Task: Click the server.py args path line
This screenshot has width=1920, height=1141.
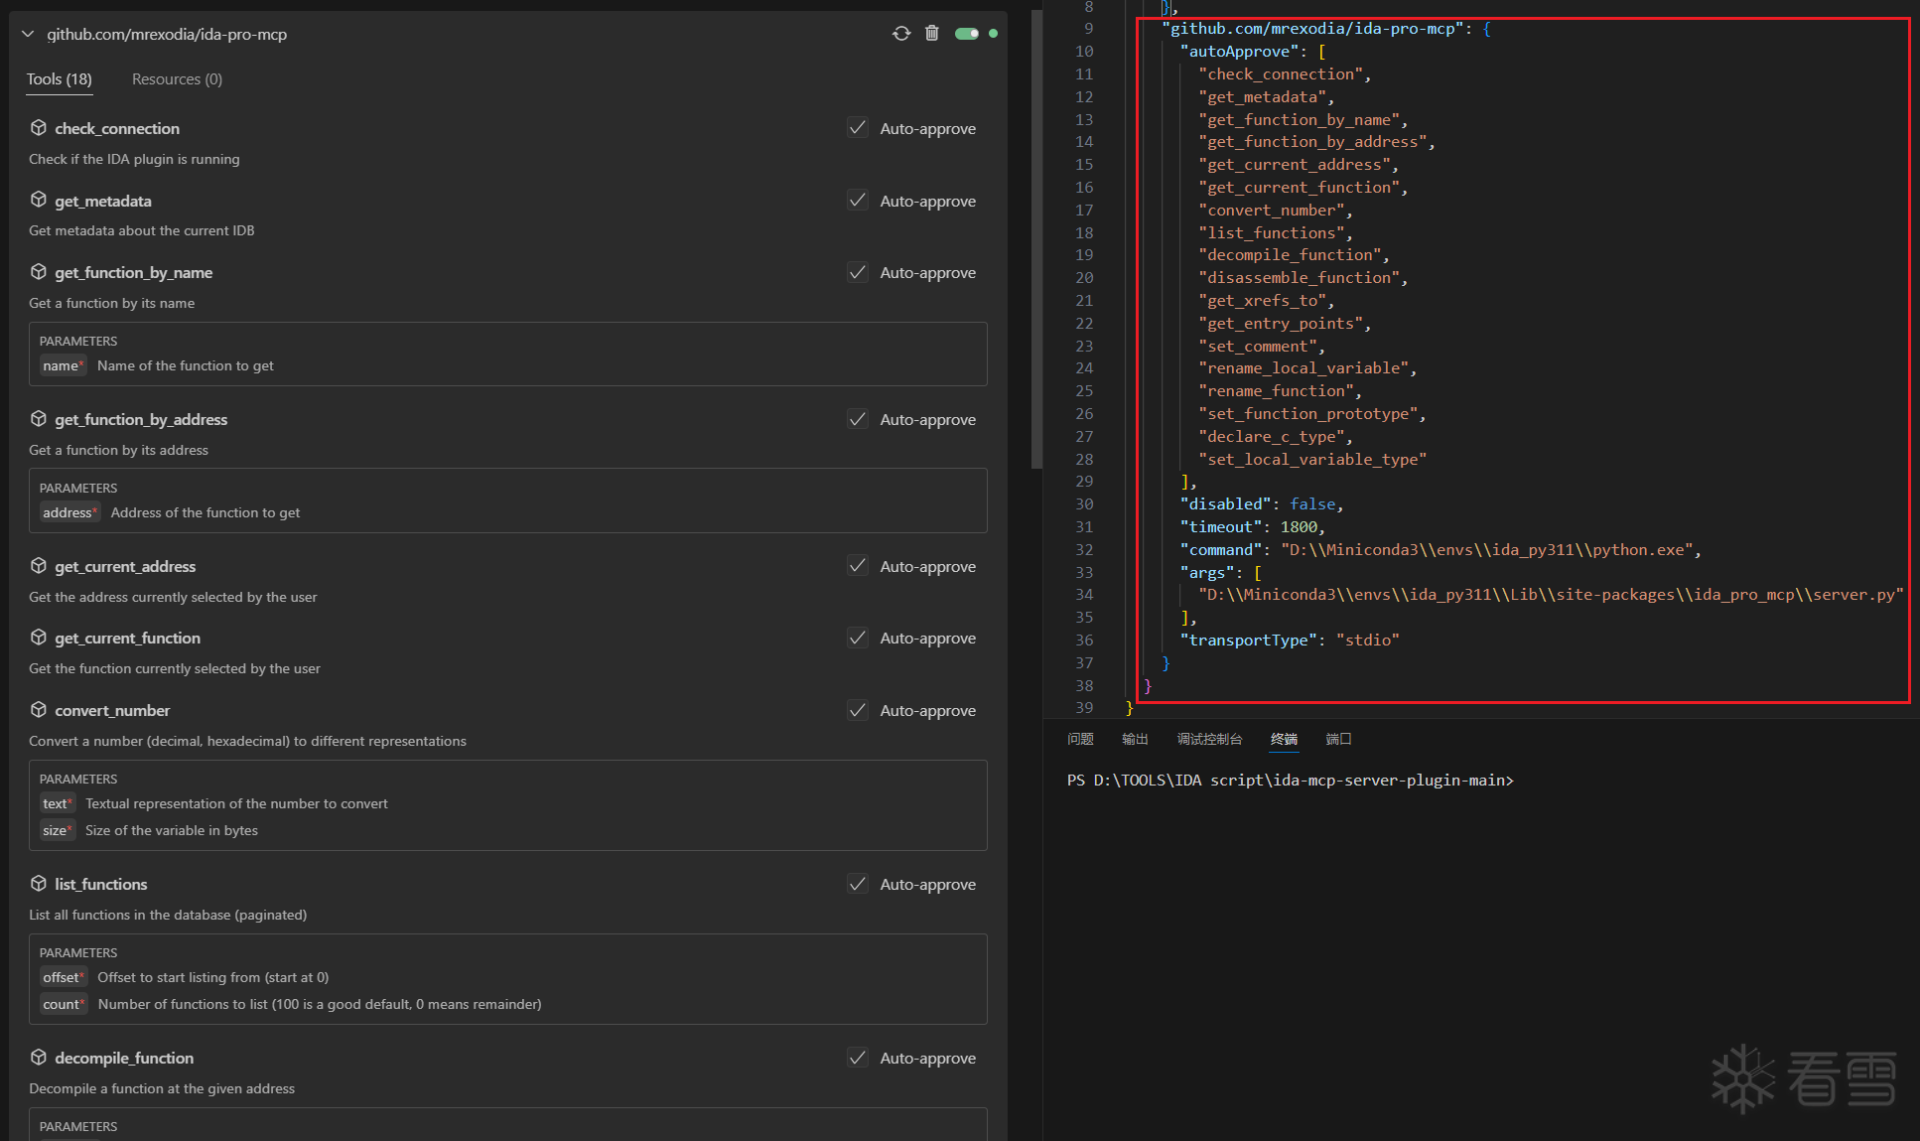Action: (x=1550, y=595)
